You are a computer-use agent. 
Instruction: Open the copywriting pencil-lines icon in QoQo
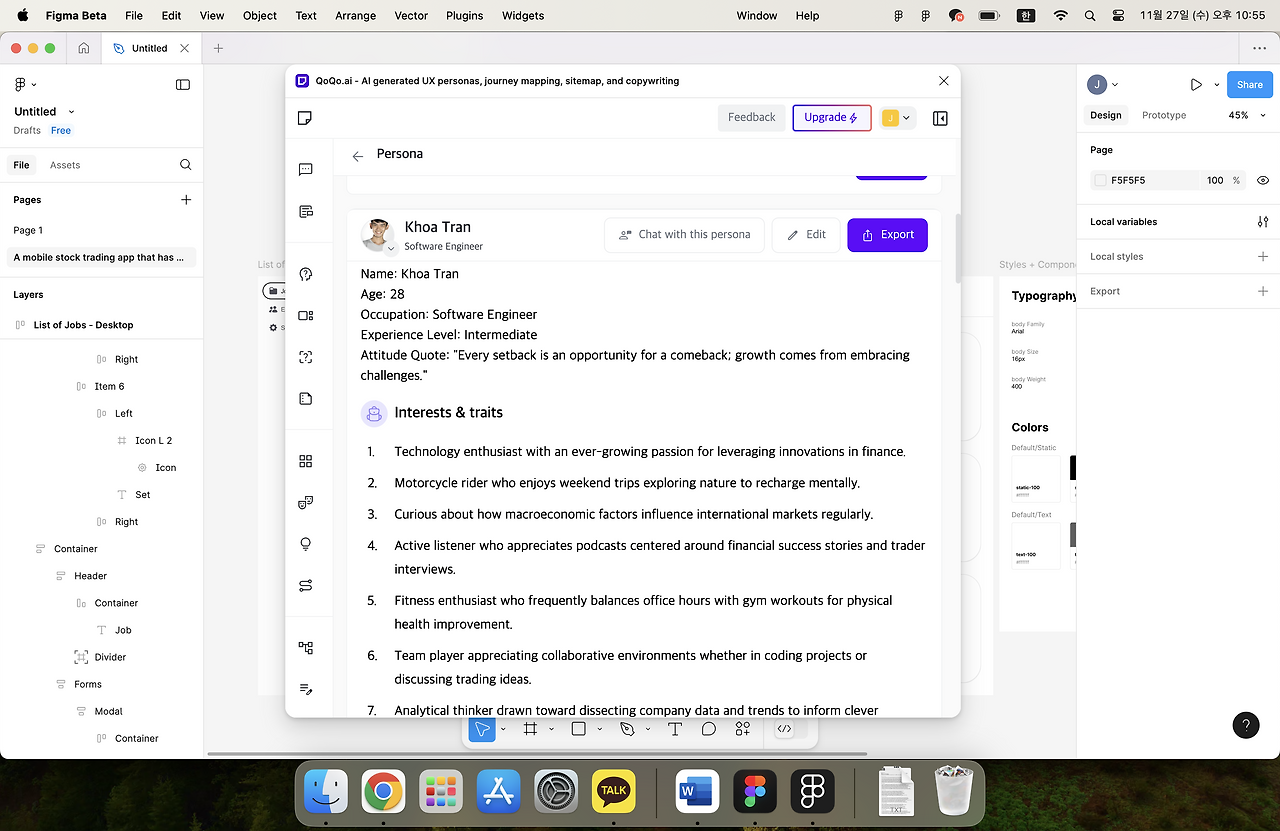coord(306,689)
